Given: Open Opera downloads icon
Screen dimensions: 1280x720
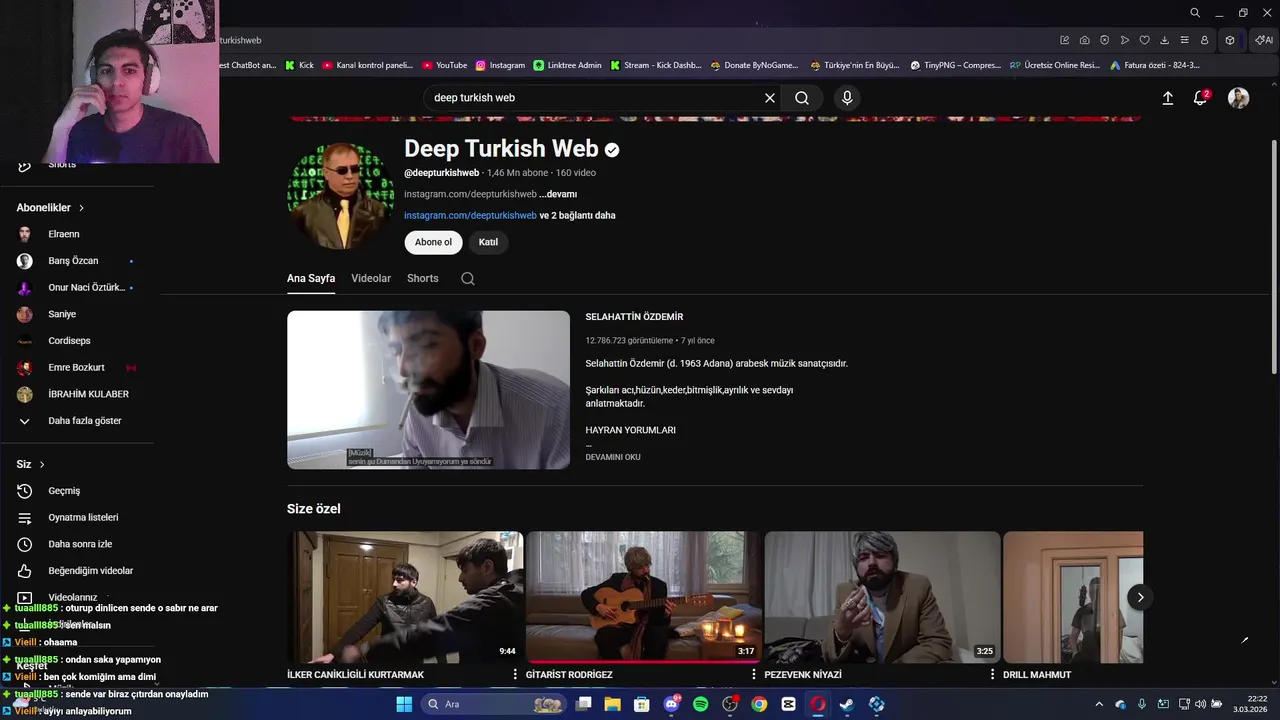Looking at the screenshot, I should coord(1165,40).
